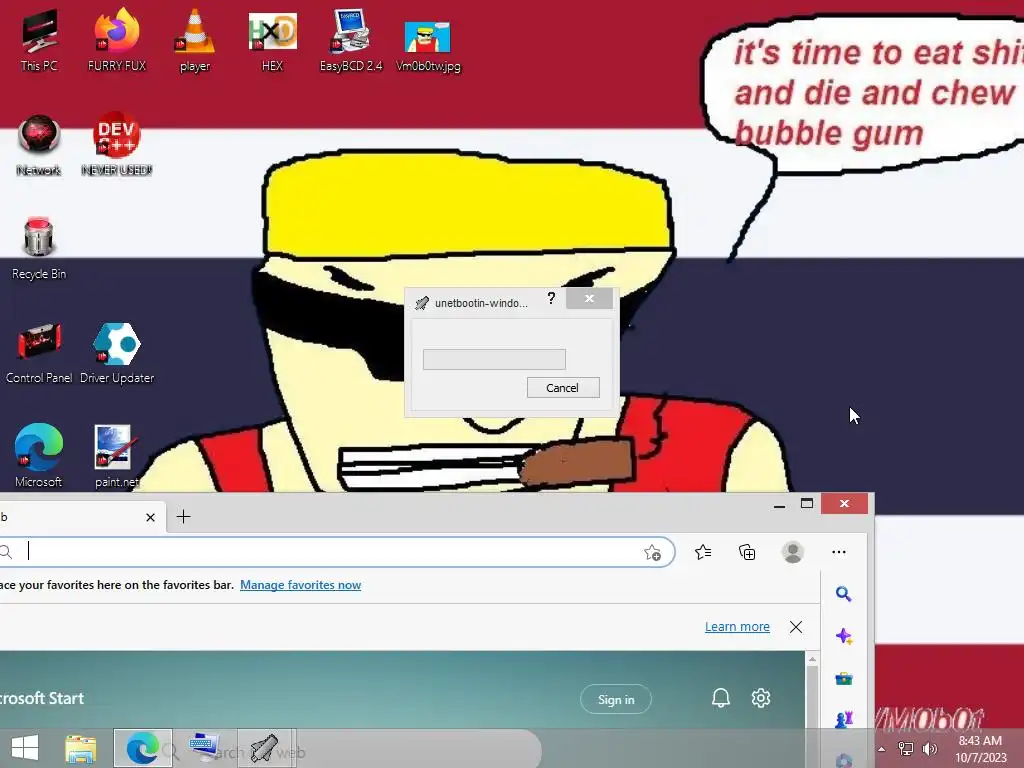Open the Control Panel desktop icon

[39, 351]
